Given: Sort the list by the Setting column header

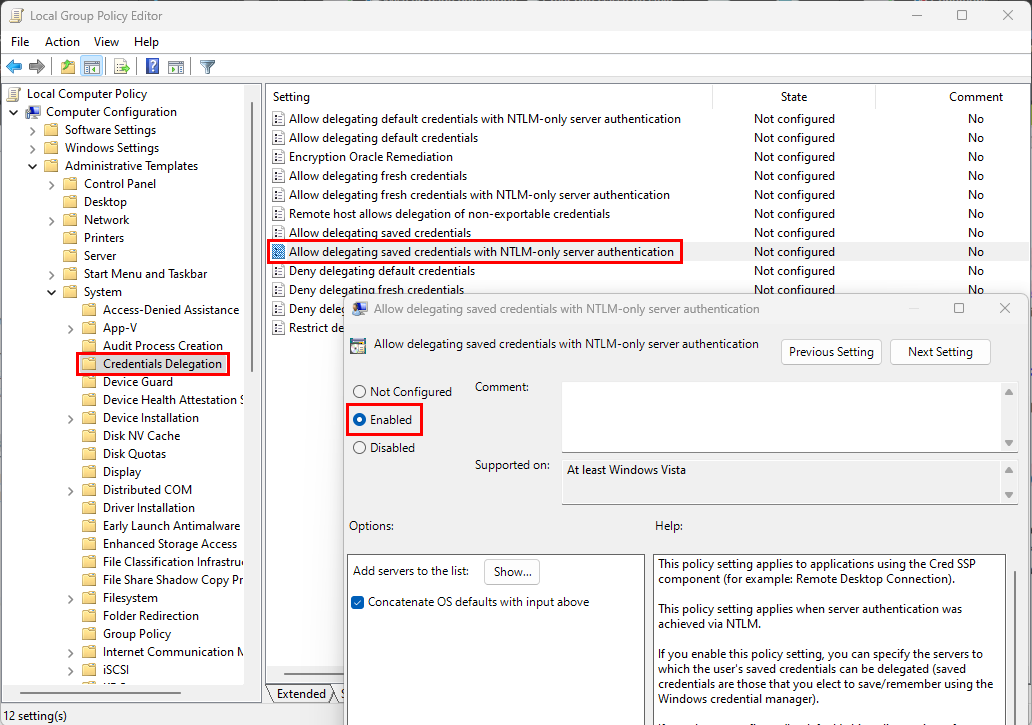Looking at the screenshot, I should point(489,97).
